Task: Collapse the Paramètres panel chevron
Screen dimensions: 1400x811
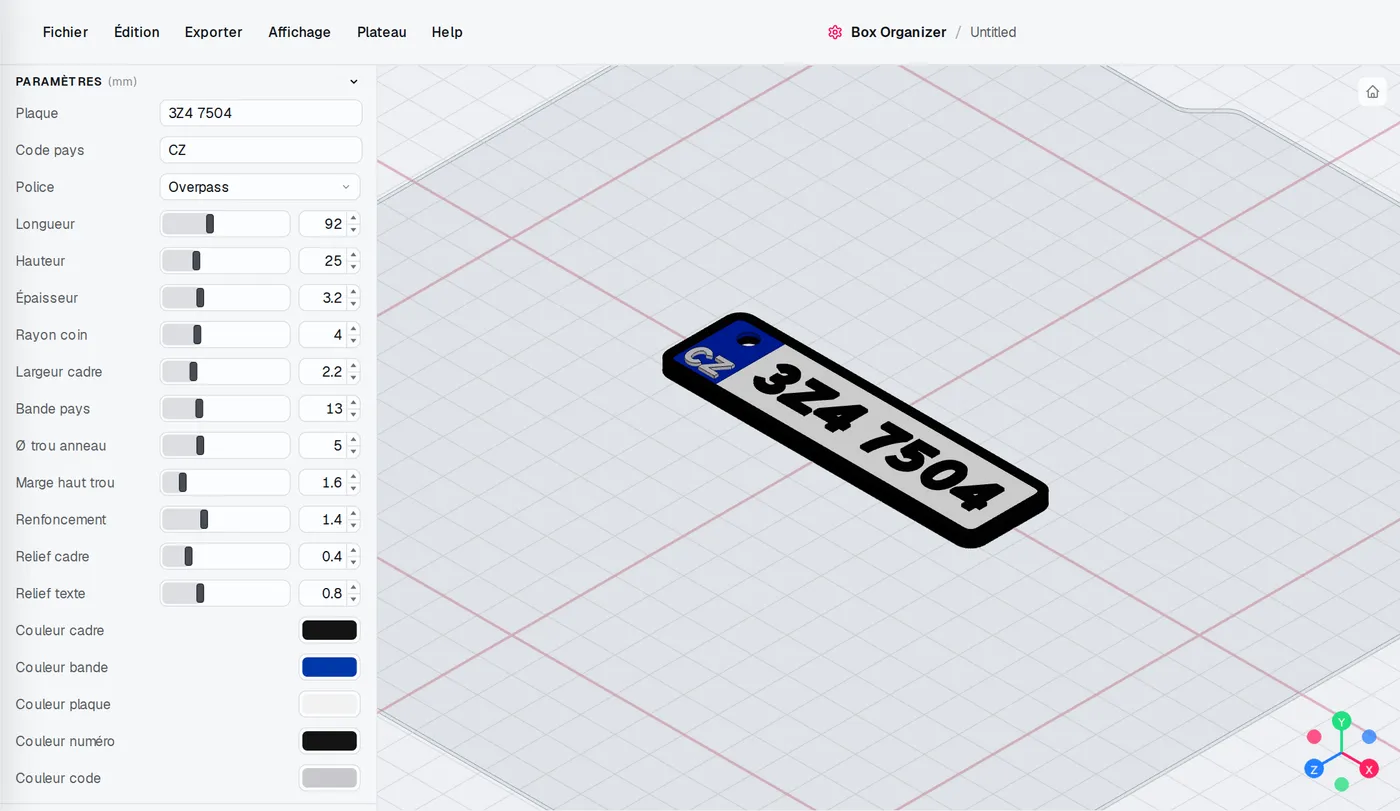Action: 353,82
